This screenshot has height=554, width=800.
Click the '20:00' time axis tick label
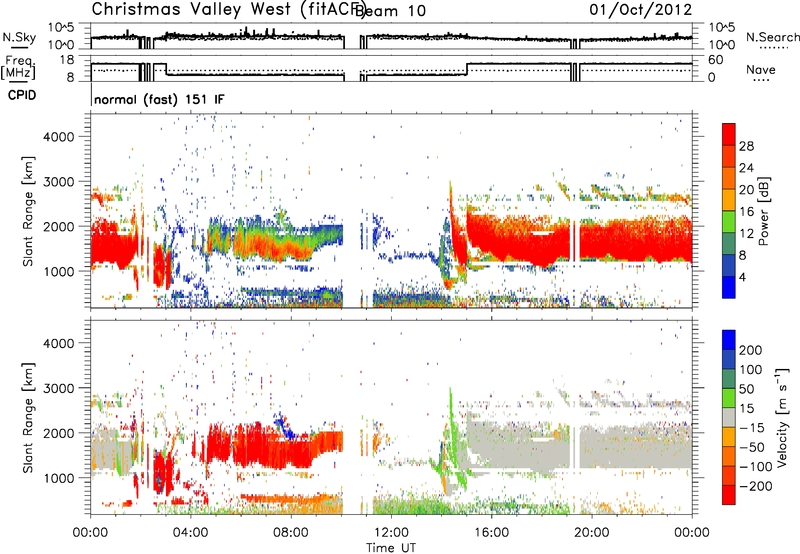592,533
